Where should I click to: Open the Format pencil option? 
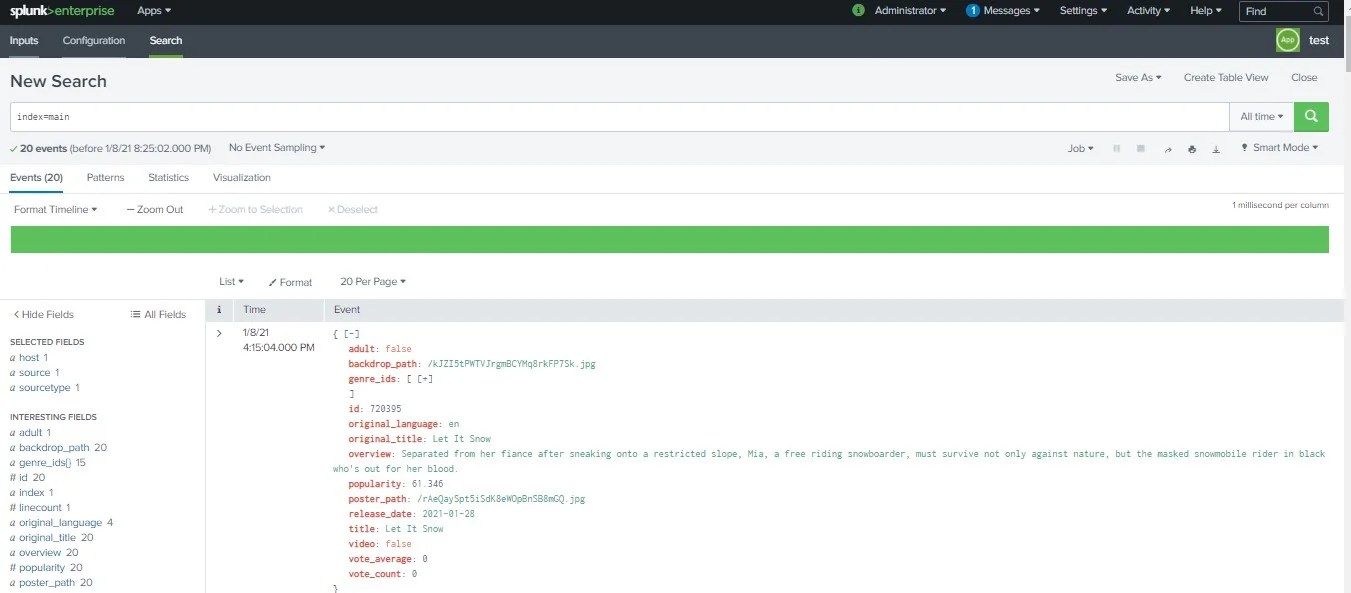[x=290, y=282]
